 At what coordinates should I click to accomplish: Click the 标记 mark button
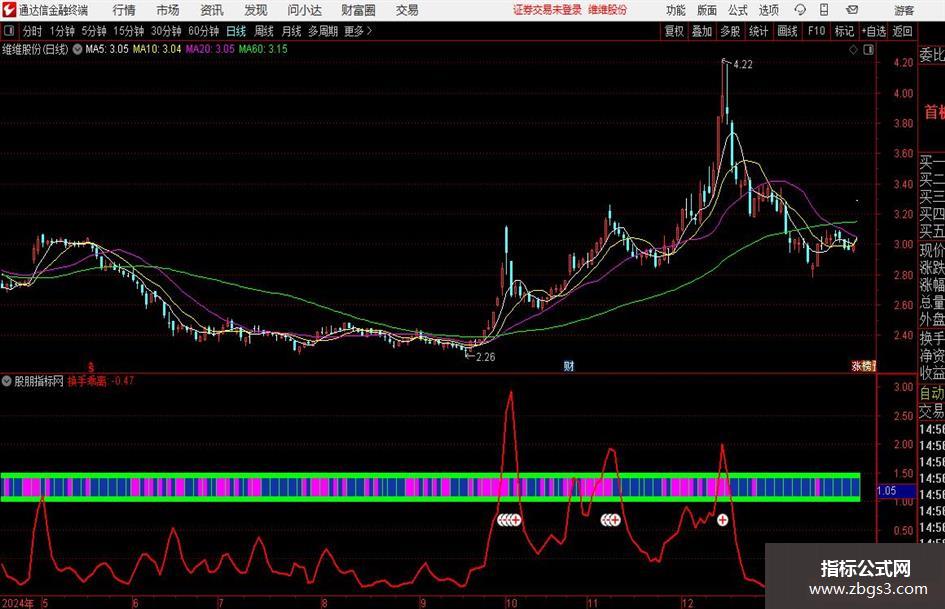click(x=844, y=31)
